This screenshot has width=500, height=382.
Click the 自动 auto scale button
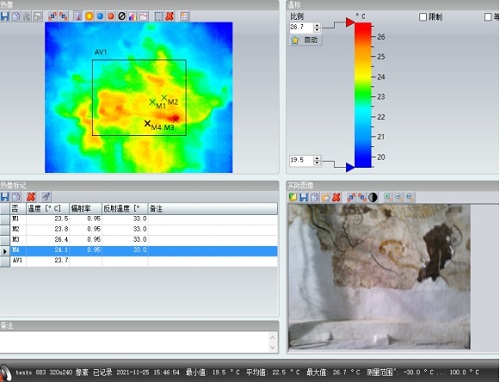point(305,40)
